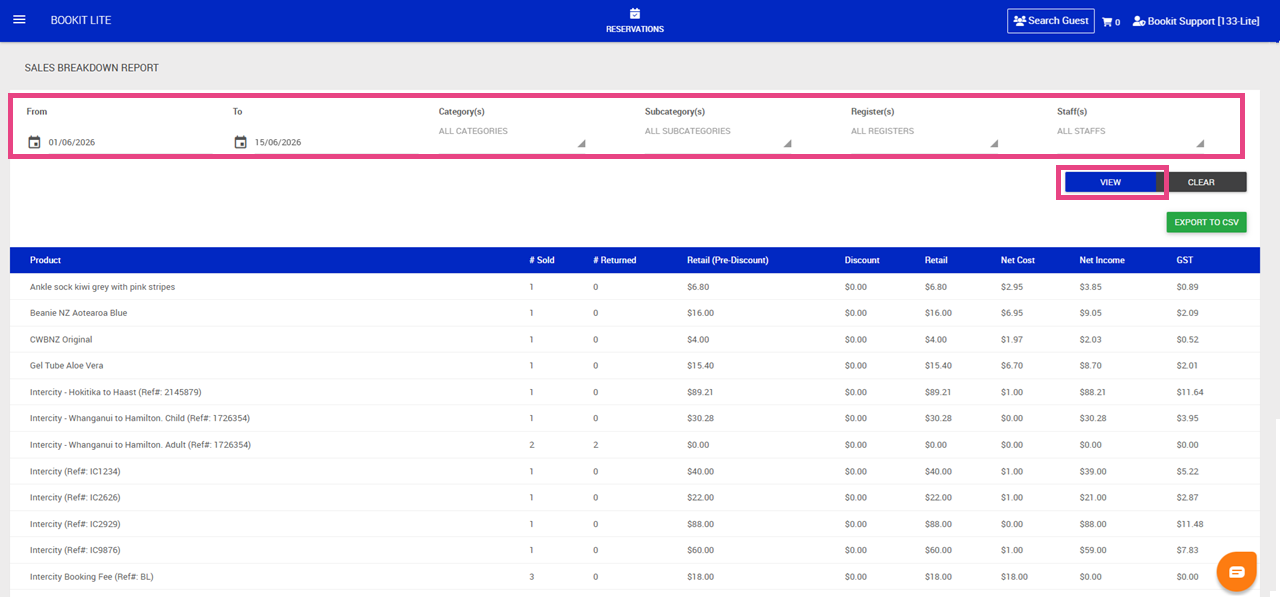
Task: Select Intercity (Ref#: IC2929) row
Action: tap(635, 524)
